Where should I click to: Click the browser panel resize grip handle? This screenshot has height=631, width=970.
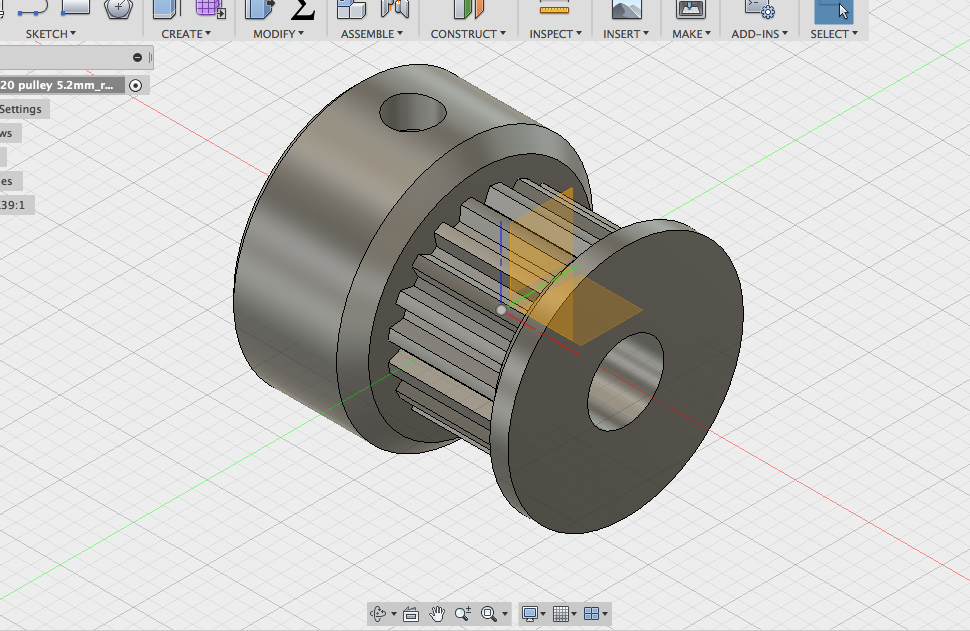(150, 58)
